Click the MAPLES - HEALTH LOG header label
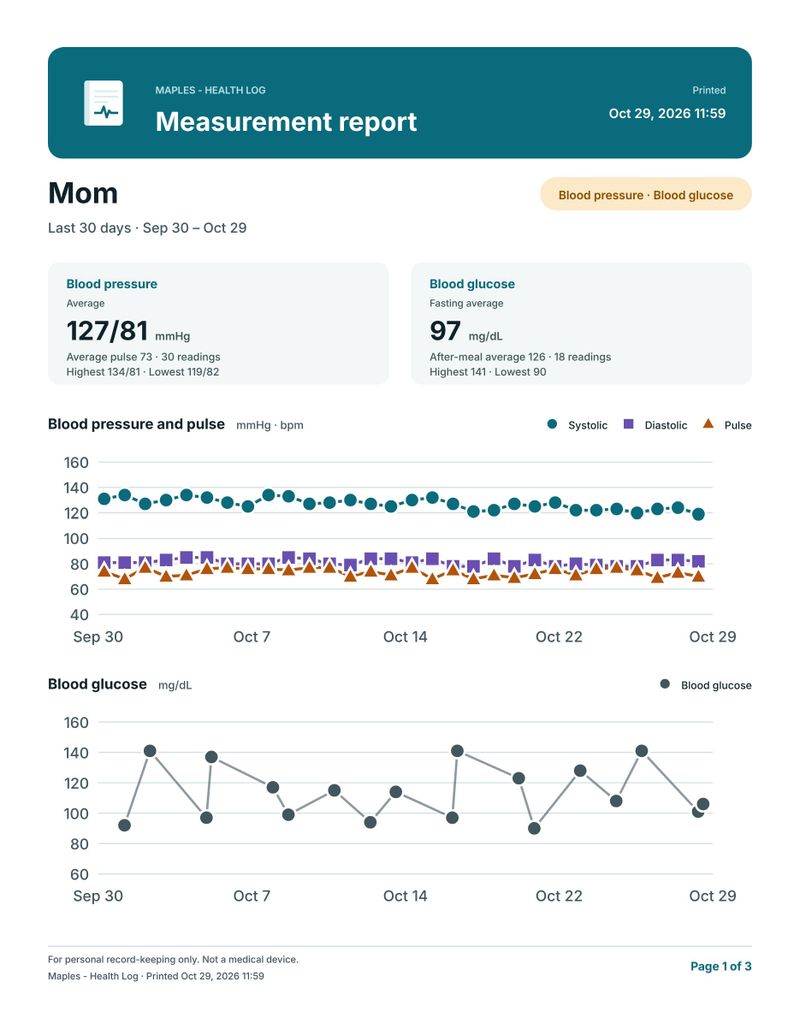 tap(211, 90)
